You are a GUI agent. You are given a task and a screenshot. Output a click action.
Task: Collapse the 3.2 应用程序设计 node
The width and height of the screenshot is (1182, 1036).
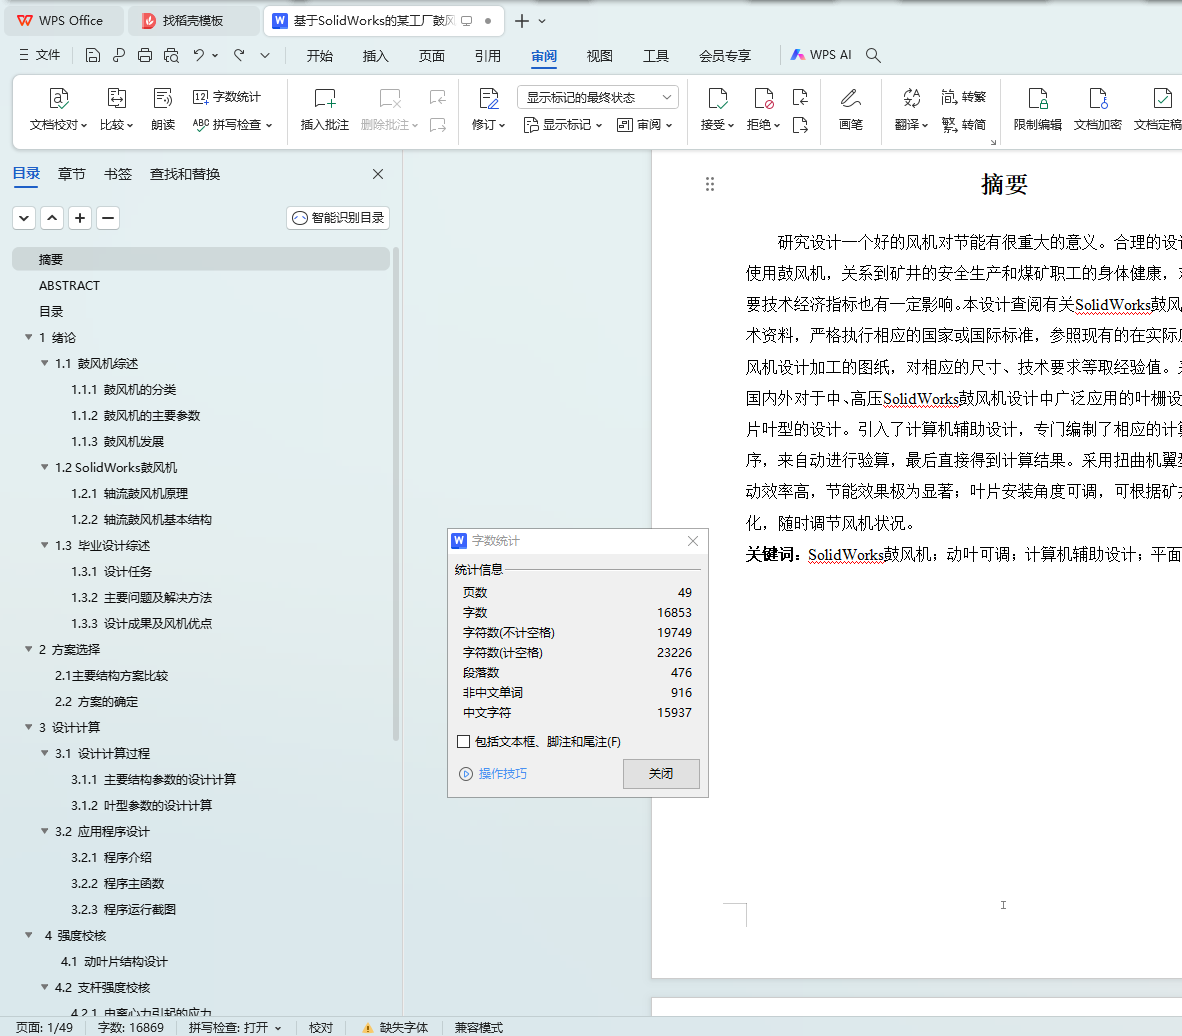(x=44, y=831)
